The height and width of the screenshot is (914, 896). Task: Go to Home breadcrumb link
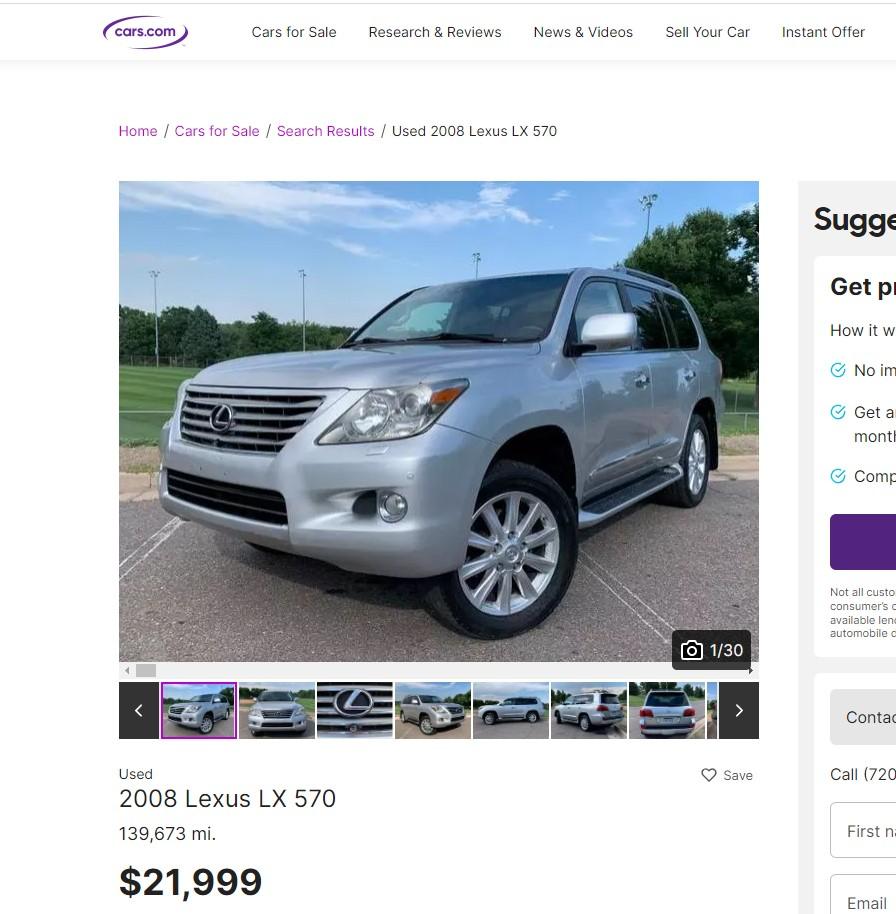coord(138,131)
